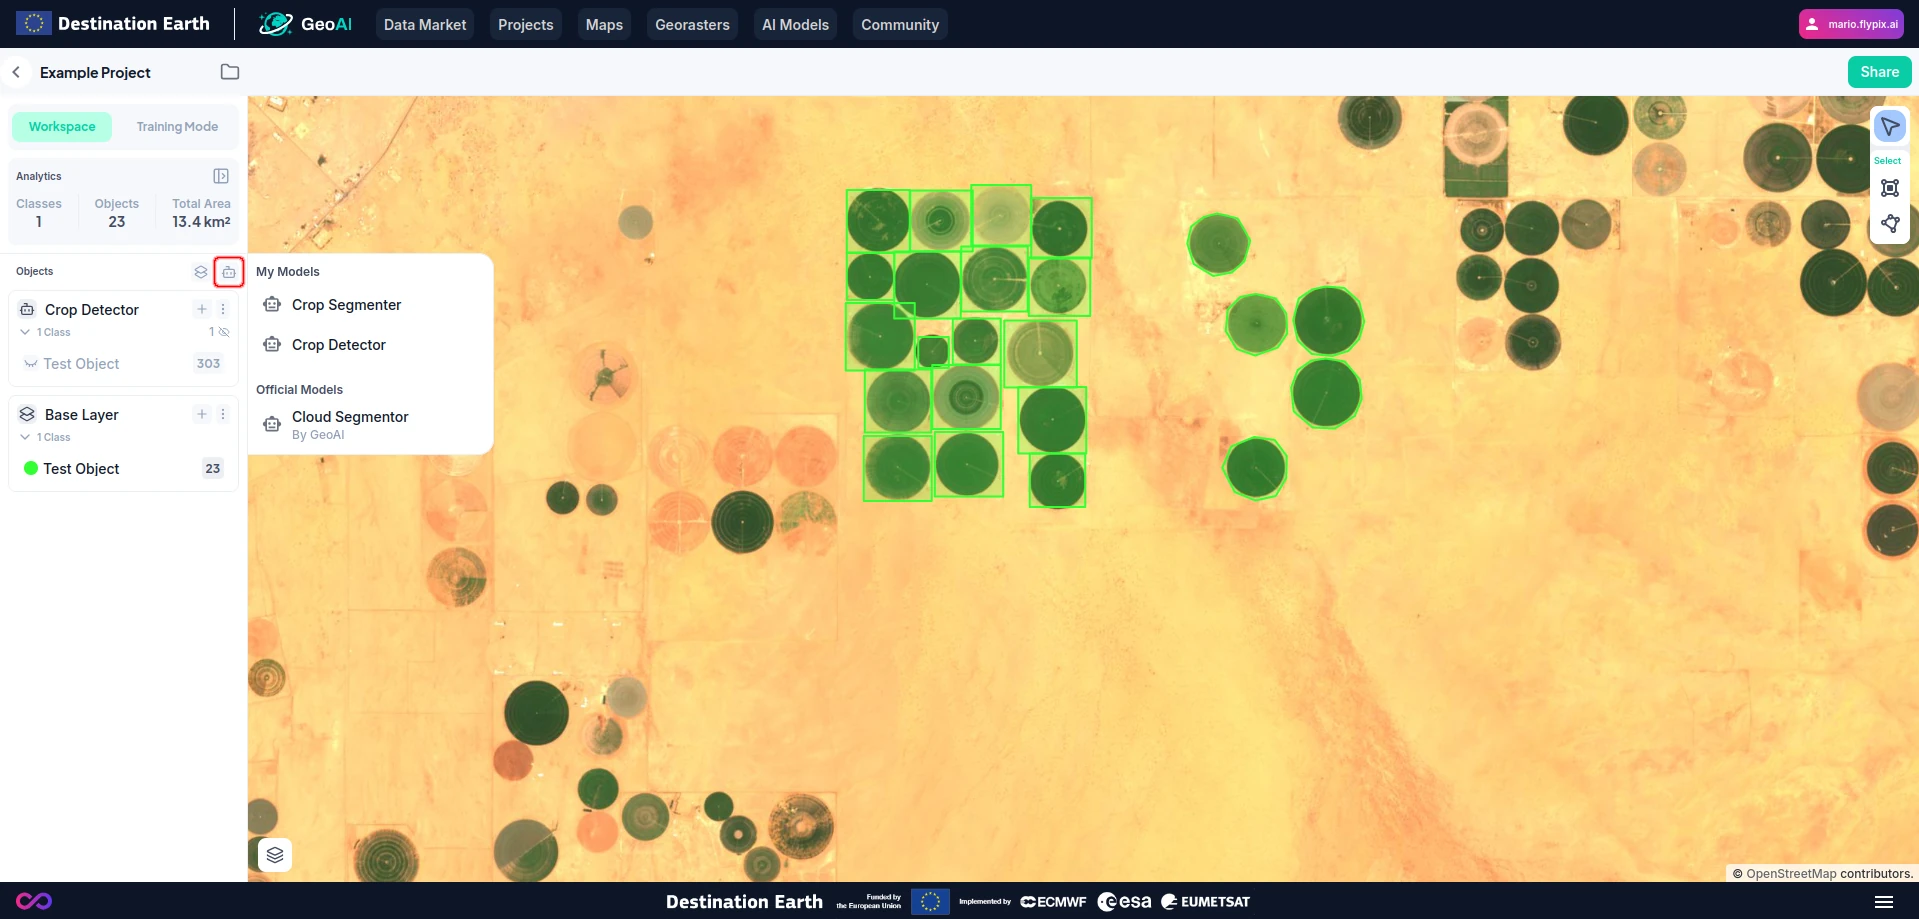
Task: Click the green Test Object color swatch
Action: (31, 468)
